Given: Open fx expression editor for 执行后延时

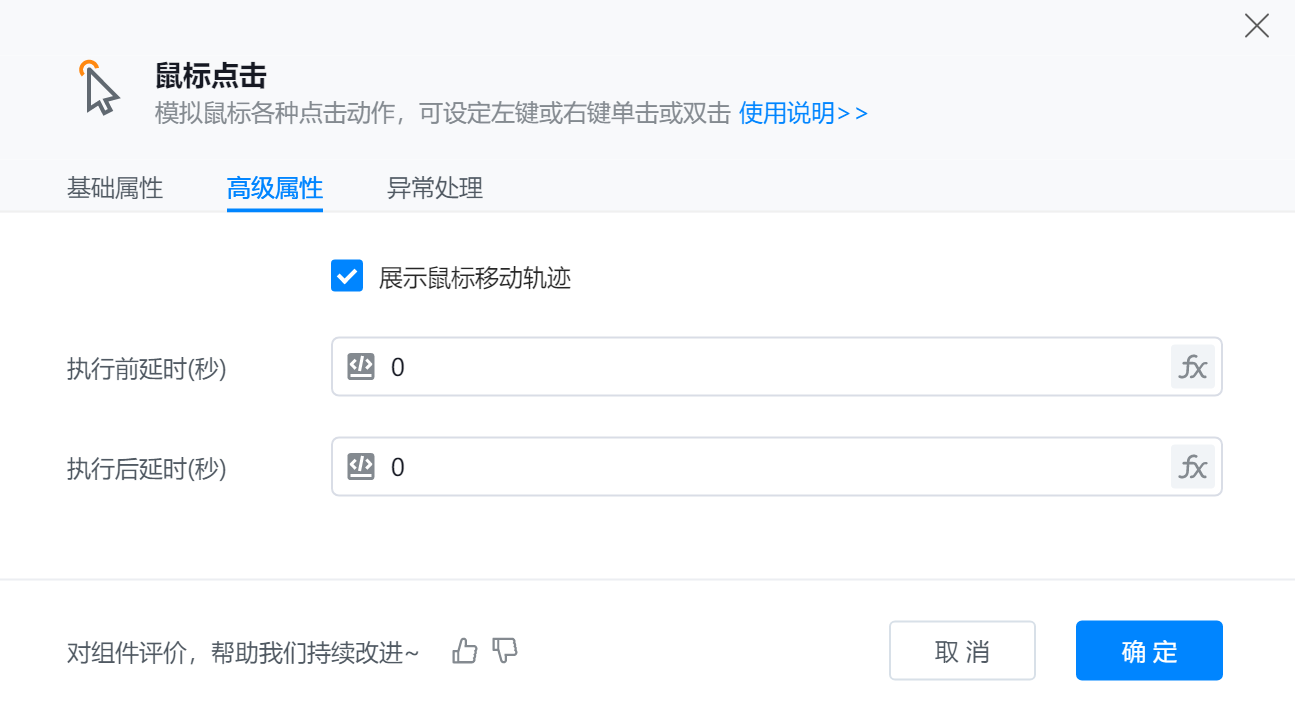Looking at the screenshot, I should tap(1192, 466).
